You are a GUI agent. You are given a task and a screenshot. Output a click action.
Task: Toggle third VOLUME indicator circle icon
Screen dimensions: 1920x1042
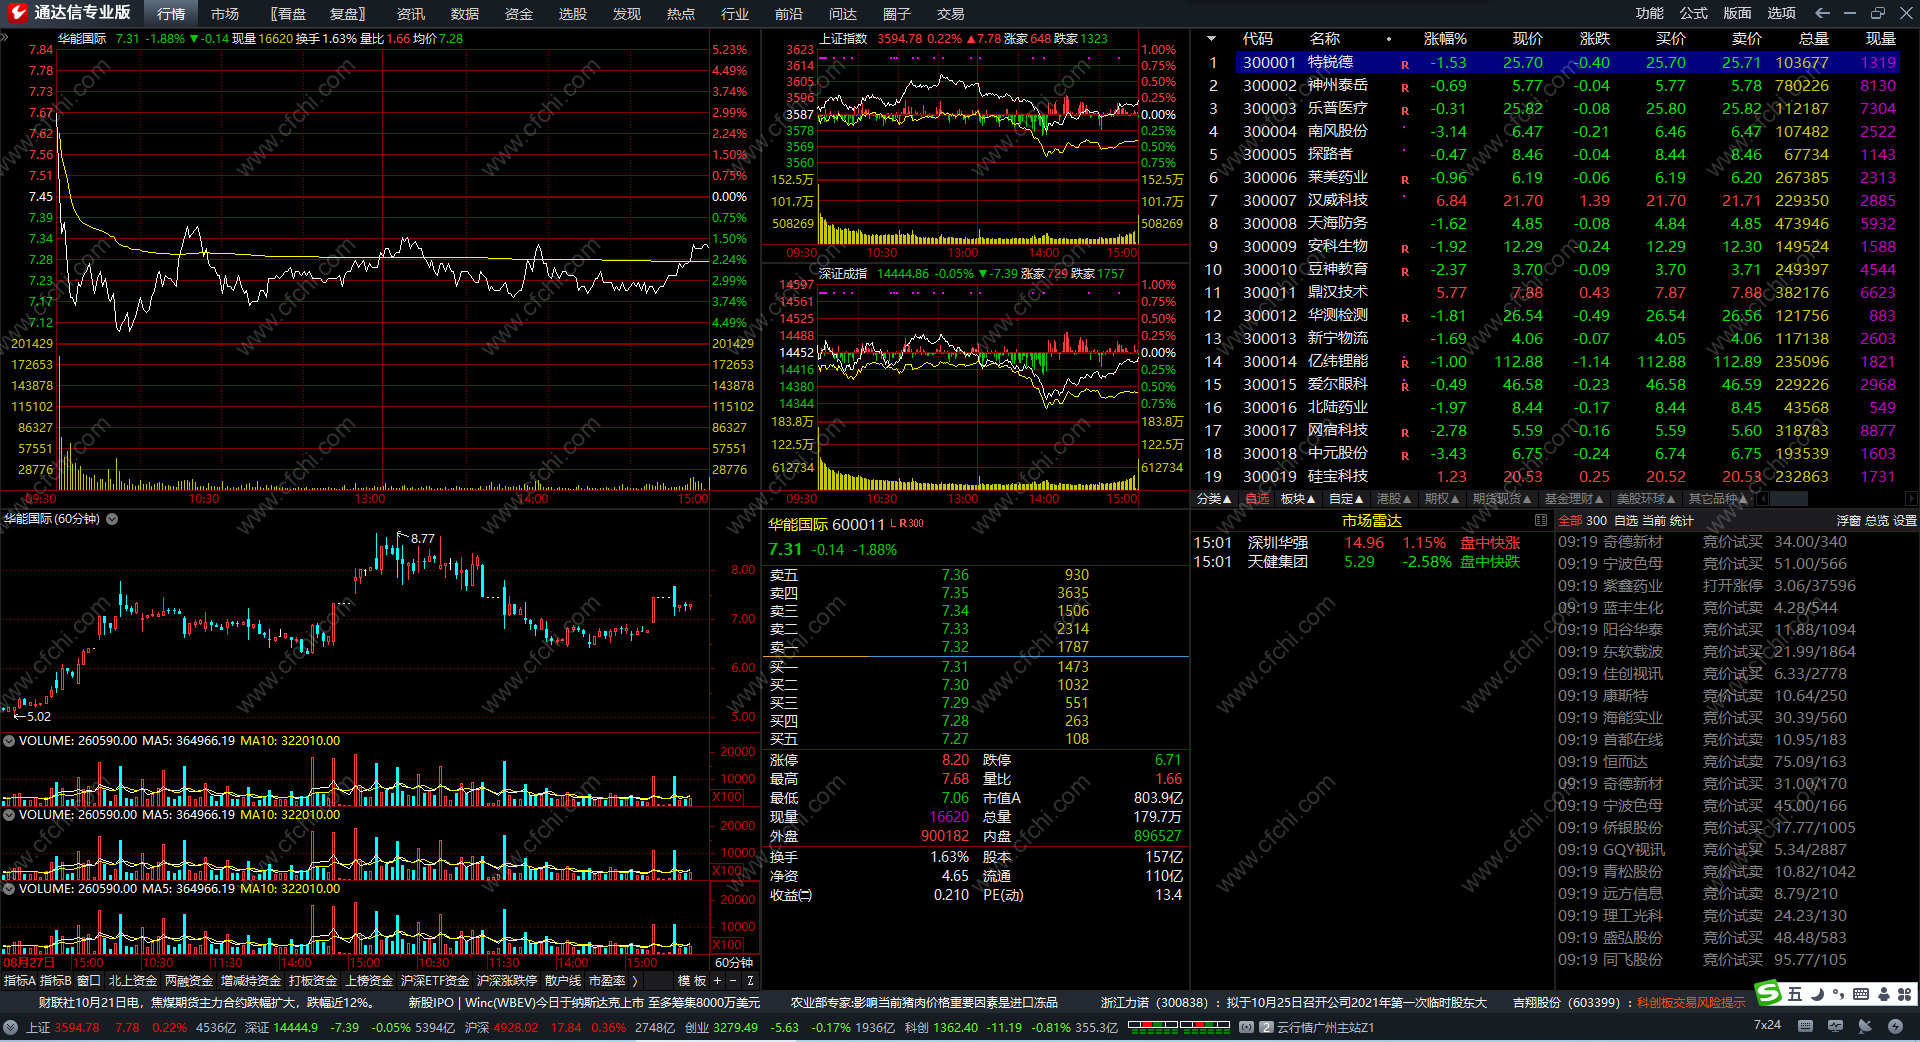[x=9, y=889]
